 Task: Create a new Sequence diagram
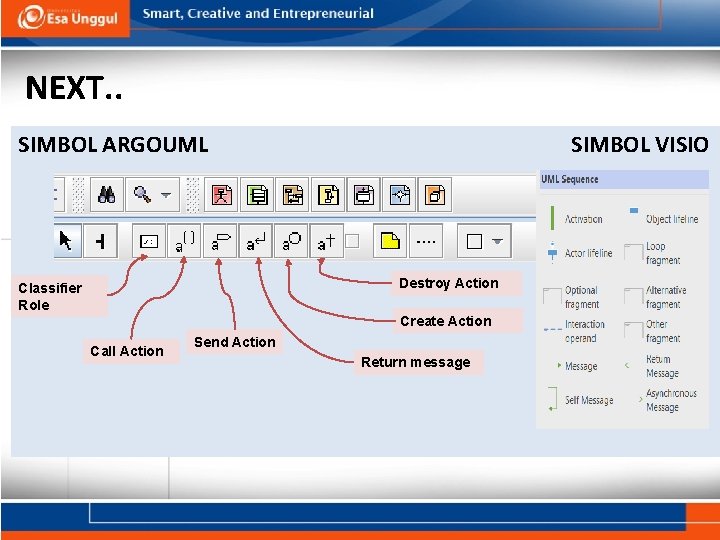point(292,195)
